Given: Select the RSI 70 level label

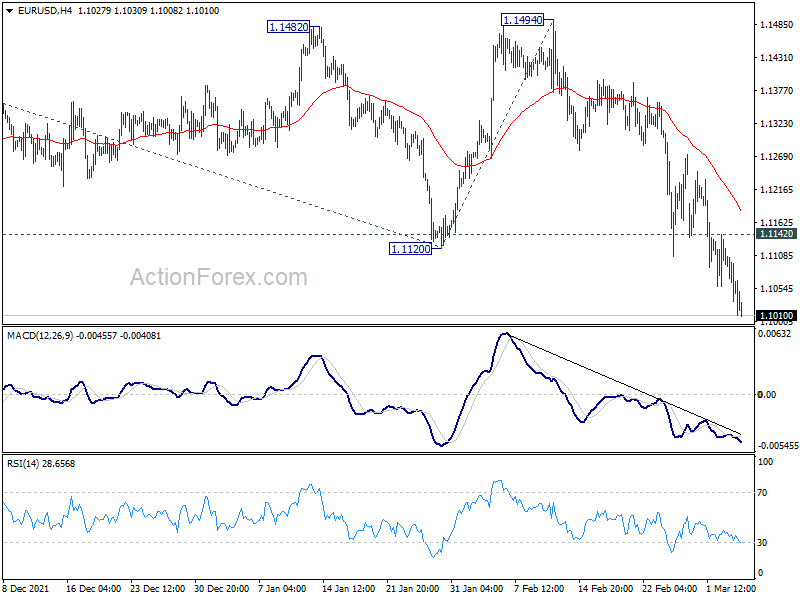Looking at the screenshot, I should point(762,492).
